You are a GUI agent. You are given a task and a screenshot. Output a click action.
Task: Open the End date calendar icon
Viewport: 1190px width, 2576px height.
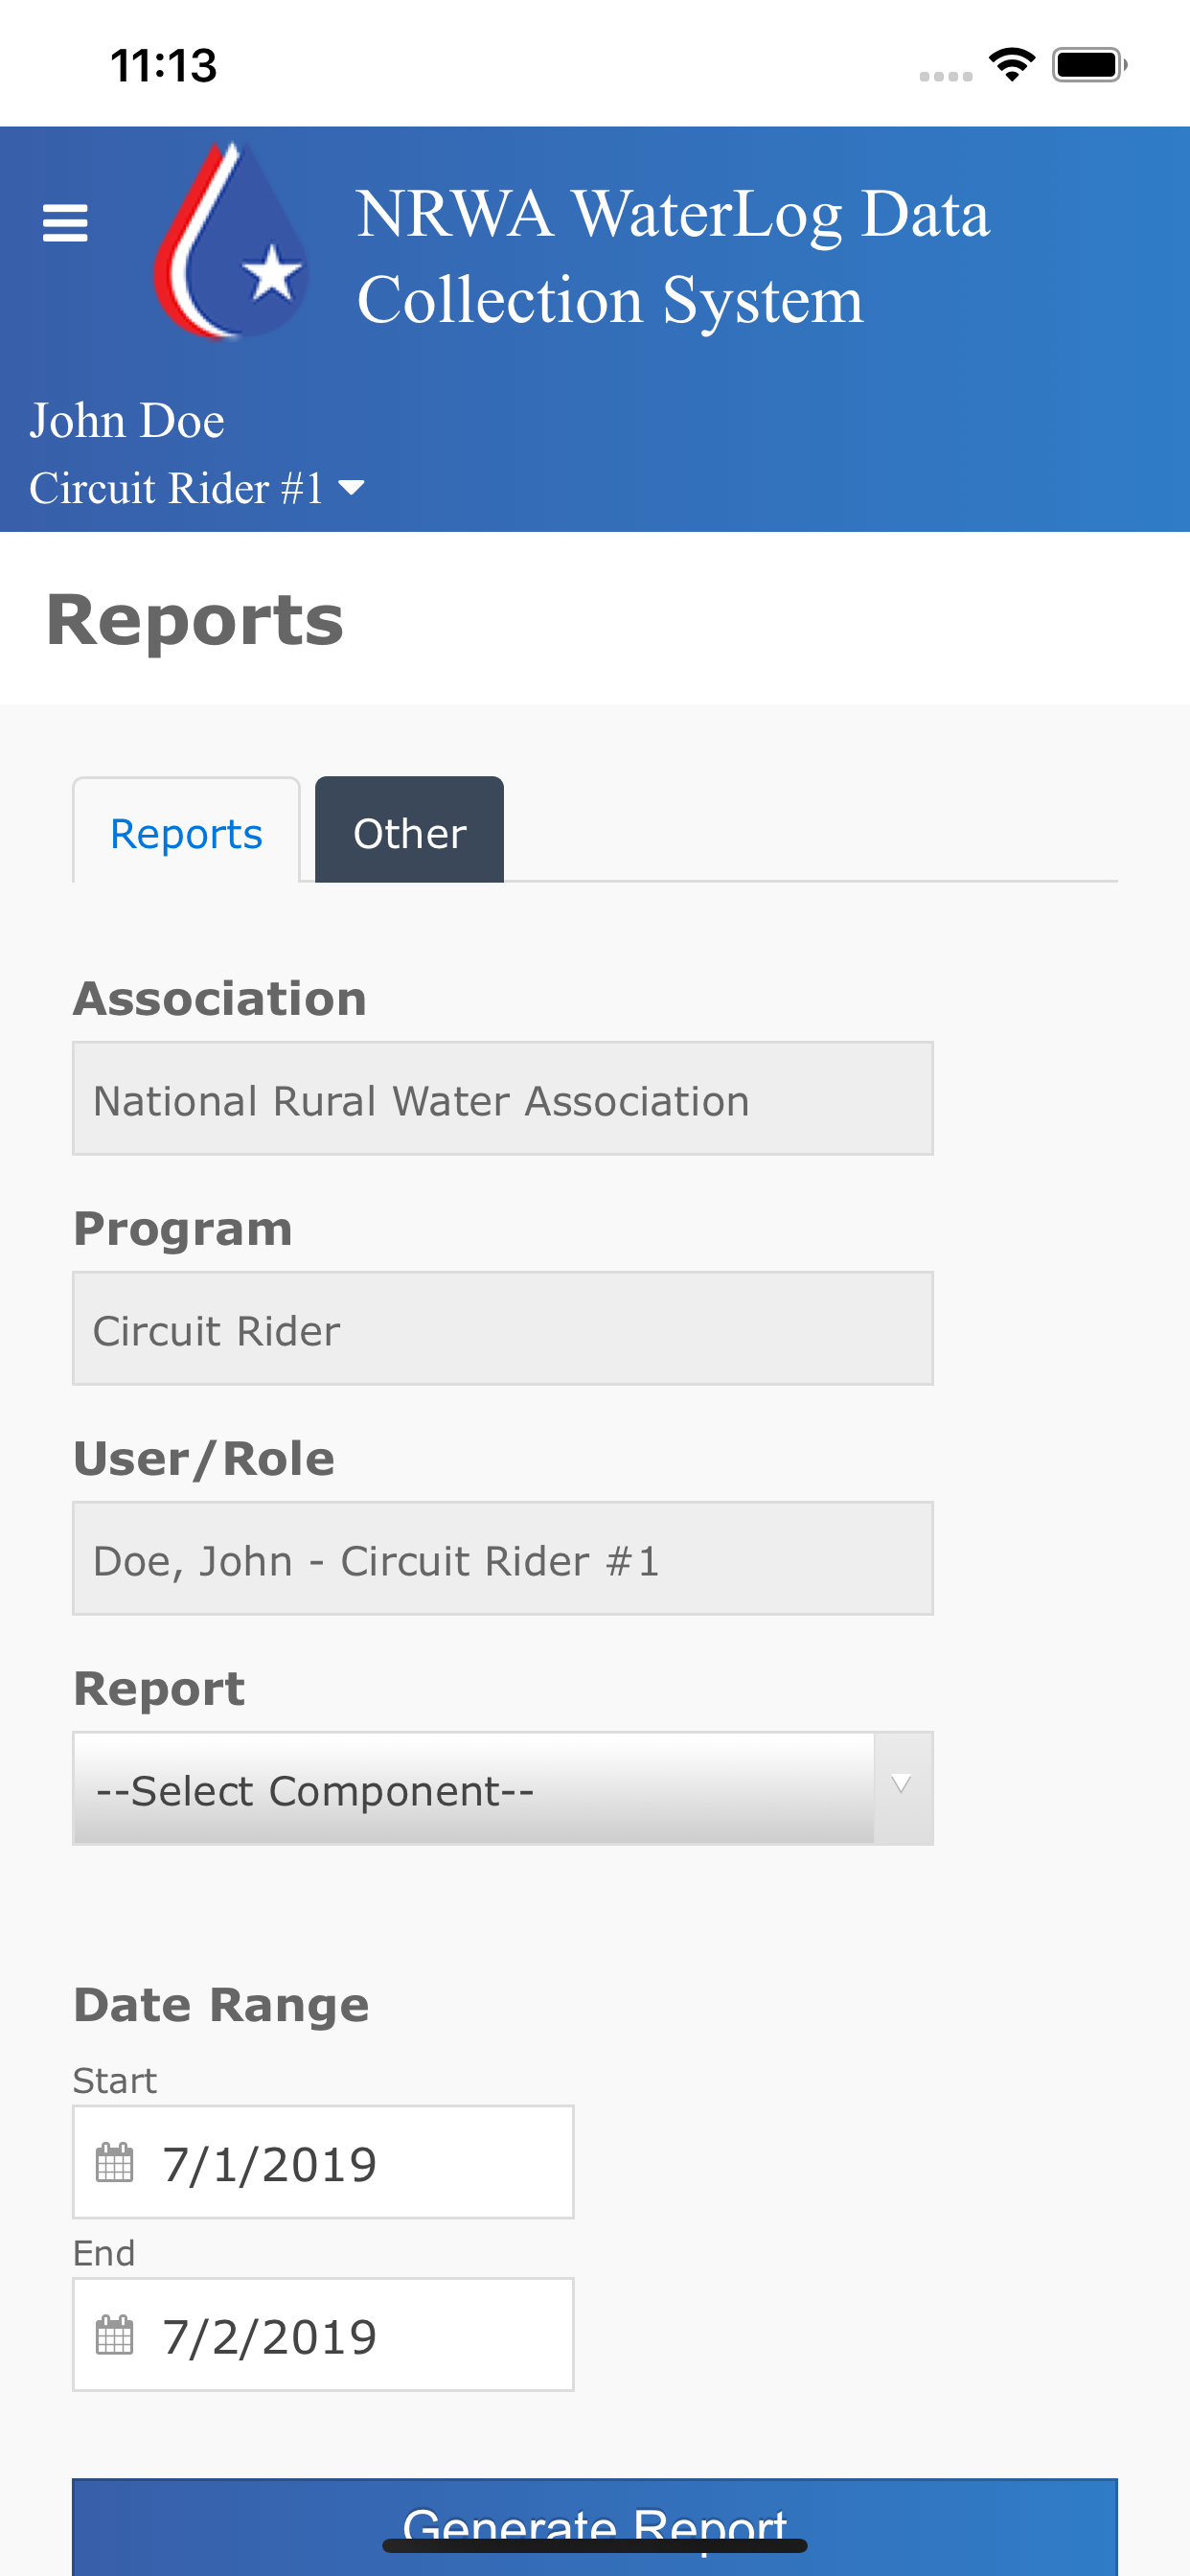coord(115,2335)
